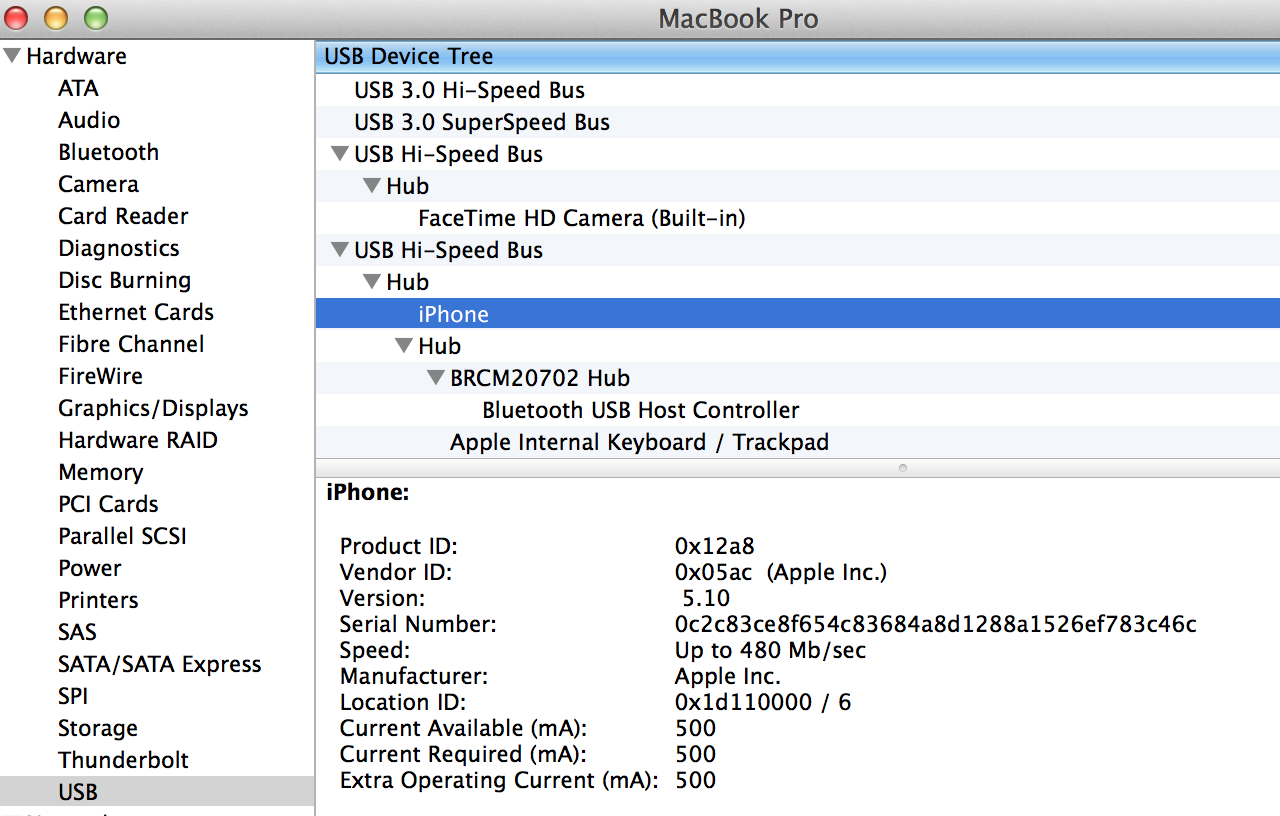Screen dimensions: 1280x816
Task: Collapse the Hub above FaceTime HD Camera
Action: [372, 186]
